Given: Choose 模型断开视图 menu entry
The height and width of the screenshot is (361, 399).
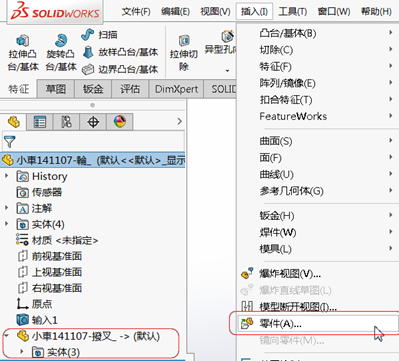Looking at the screenshot, I should (x=318, y=306).
